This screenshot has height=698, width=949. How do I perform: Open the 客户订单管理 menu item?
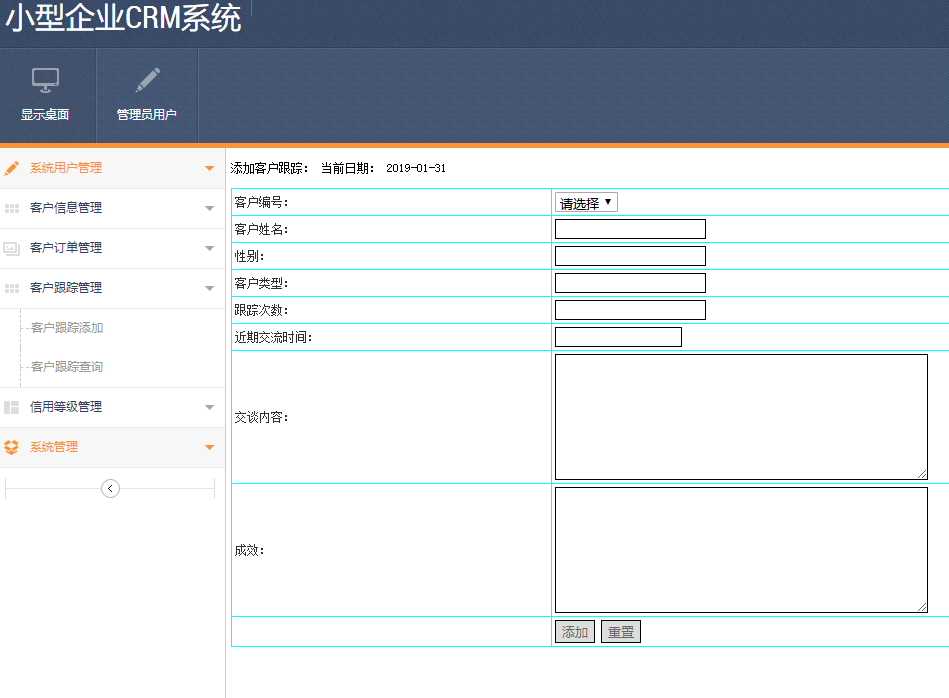tap(113, 248)
